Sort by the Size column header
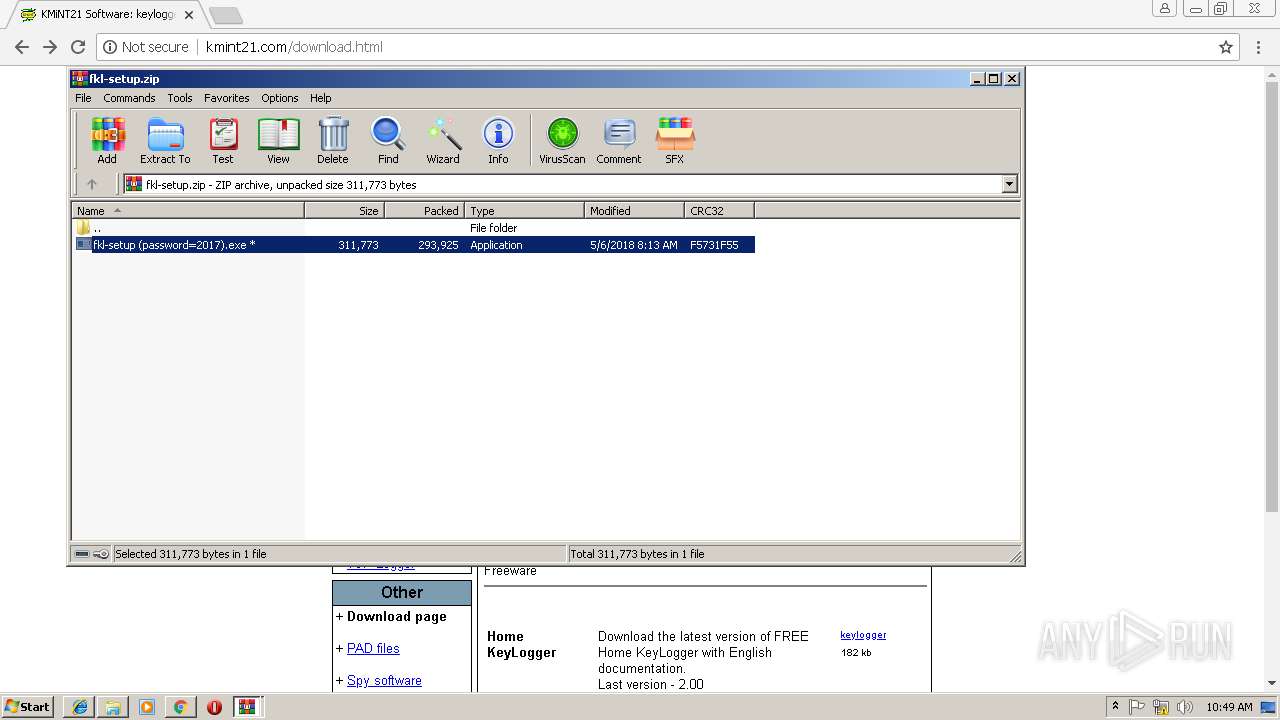1280x720 pixels. point(345,211)
